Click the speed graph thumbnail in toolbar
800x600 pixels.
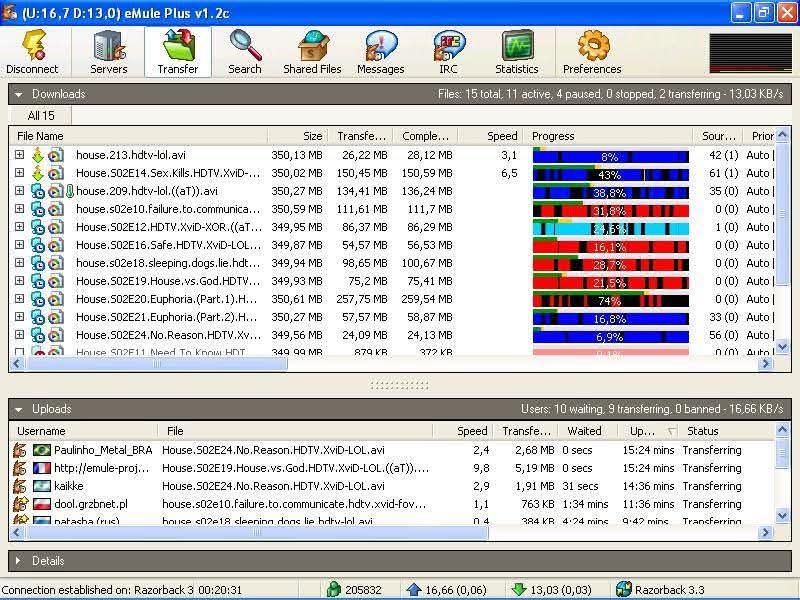(751, 54)
